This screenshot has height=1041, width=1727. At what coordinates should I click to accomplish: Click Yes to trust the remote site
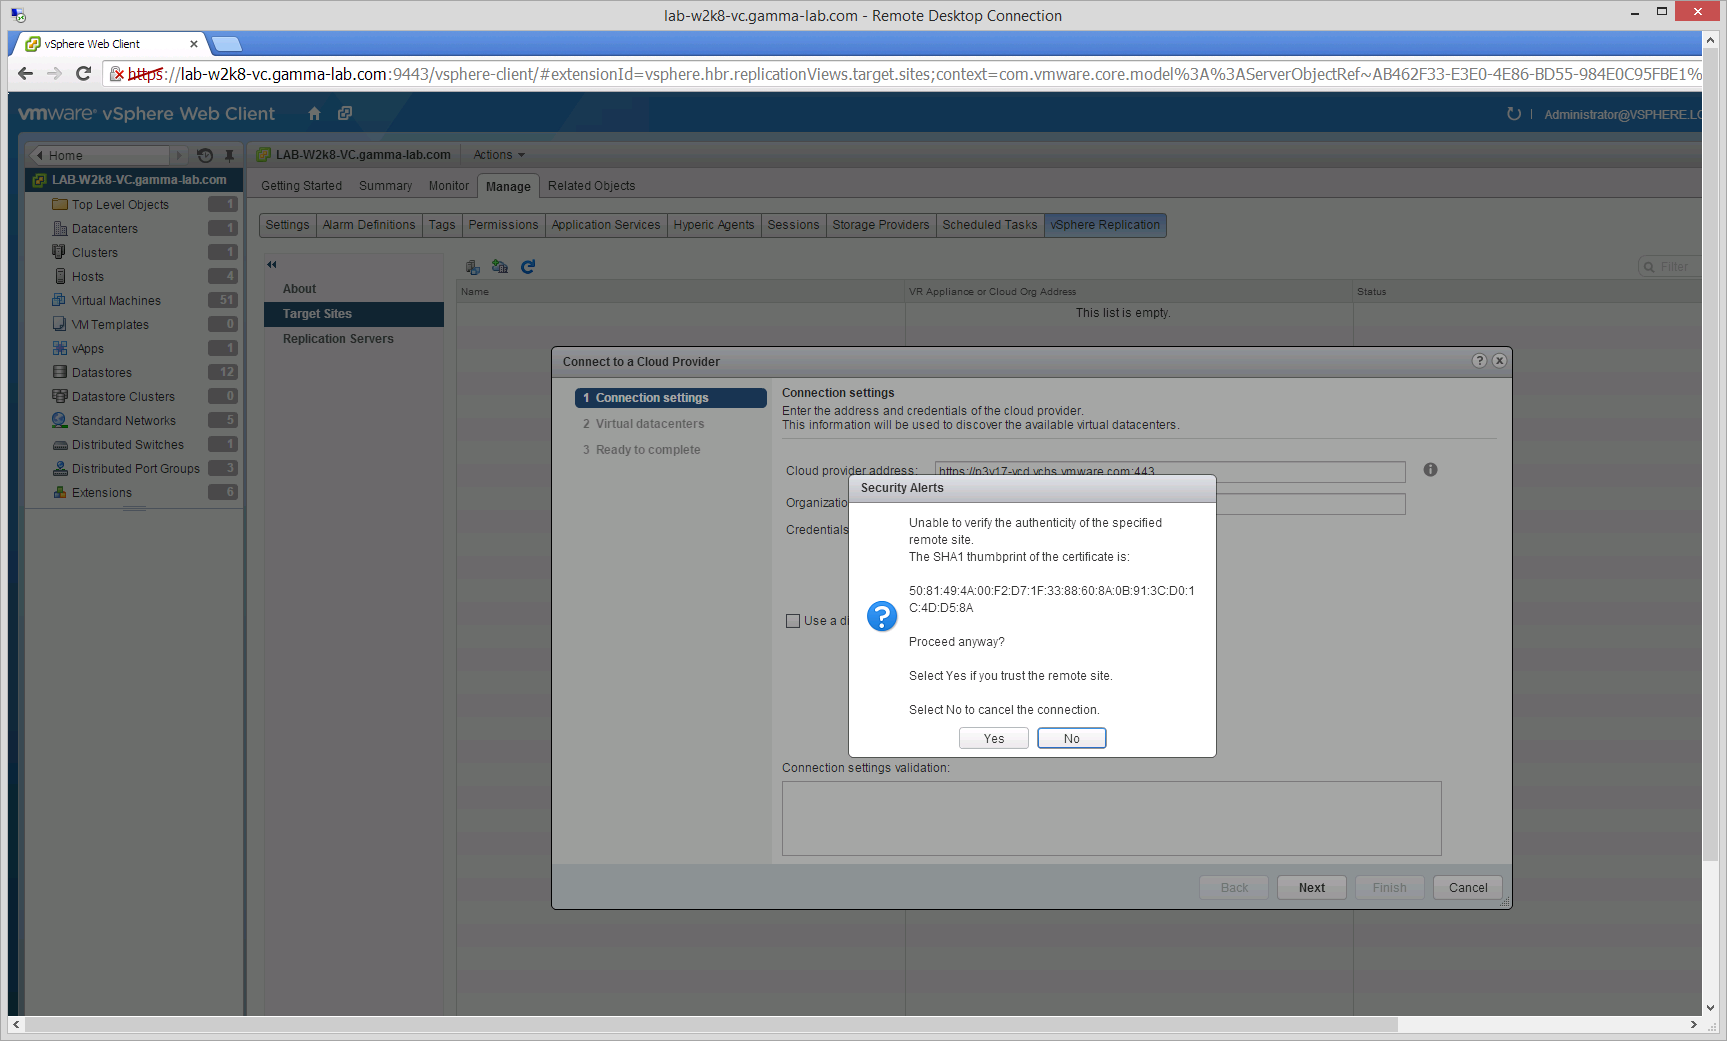pos(993,738)
